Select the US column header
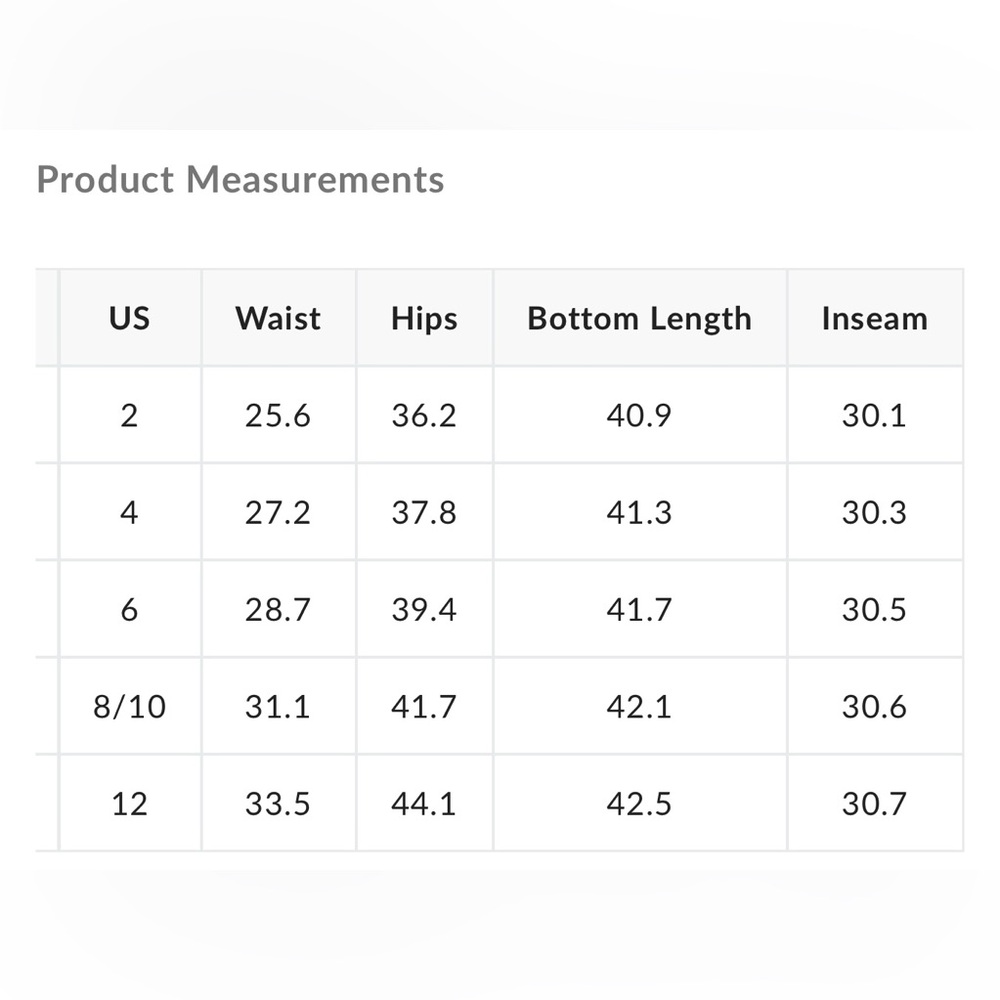1000x1000 pixels. [129, 318]
